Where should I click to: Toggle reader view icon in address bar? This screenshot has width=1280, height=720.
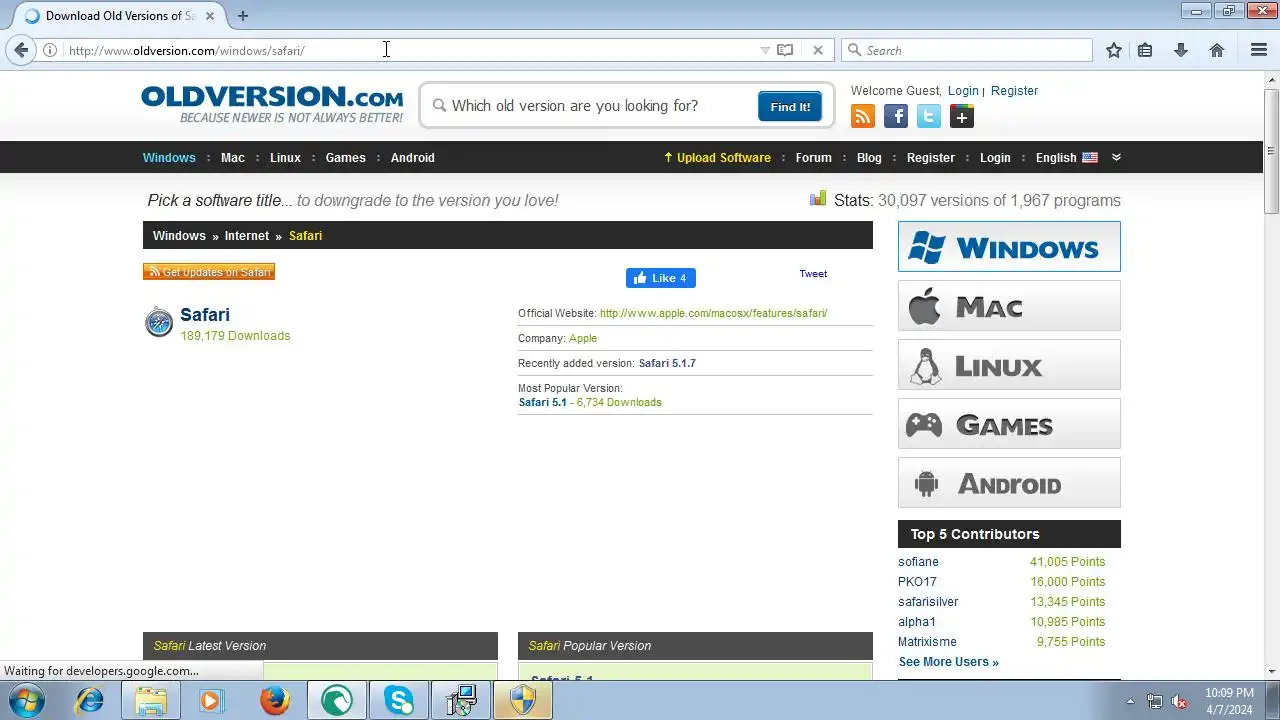785,50
